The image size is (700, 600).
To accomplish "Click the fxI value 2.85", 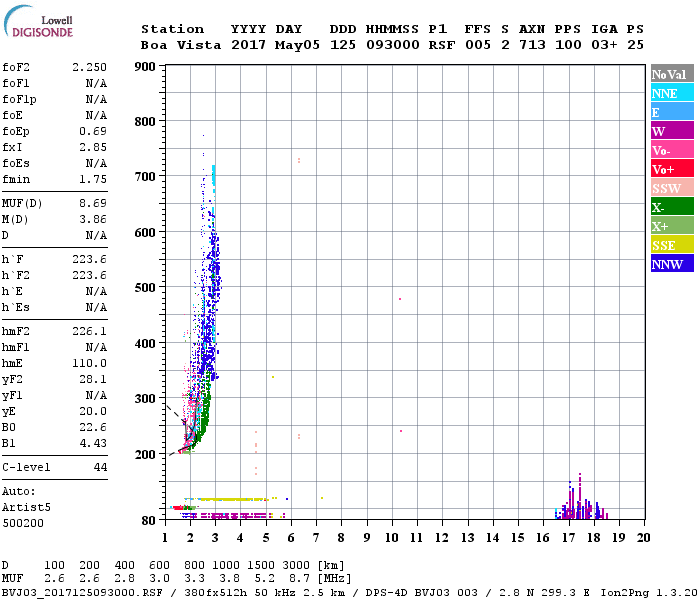I will point(93,147).
